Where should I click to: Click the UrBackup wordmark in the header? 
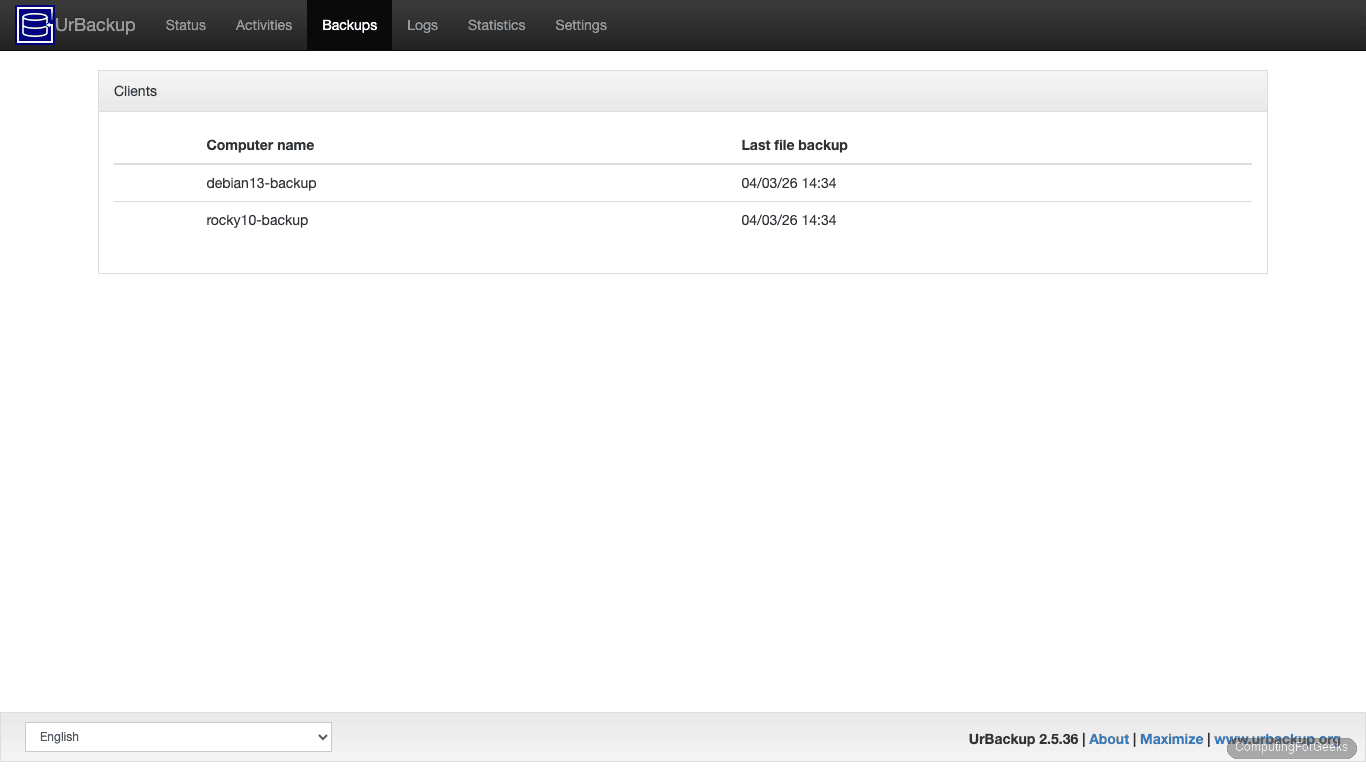94,25
